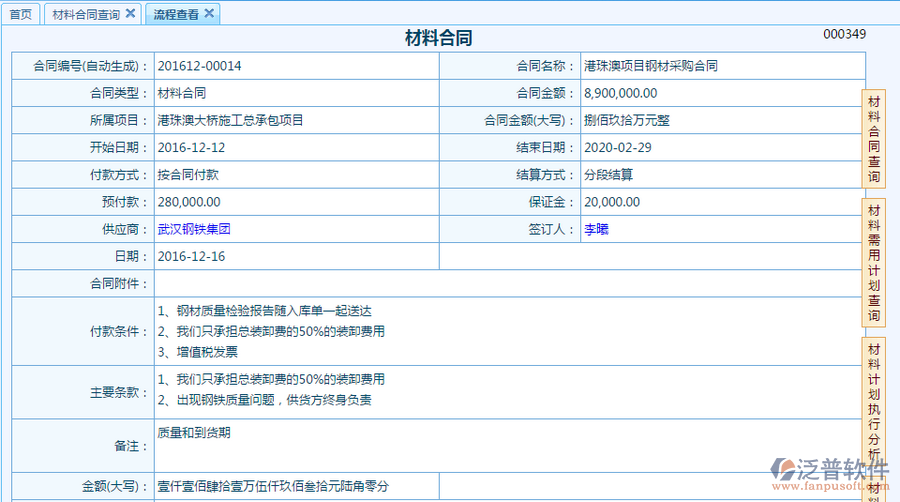This screenshot has height=502, width=900.
Task: Click contract number 201612-00014
Action: coord(199,66)
